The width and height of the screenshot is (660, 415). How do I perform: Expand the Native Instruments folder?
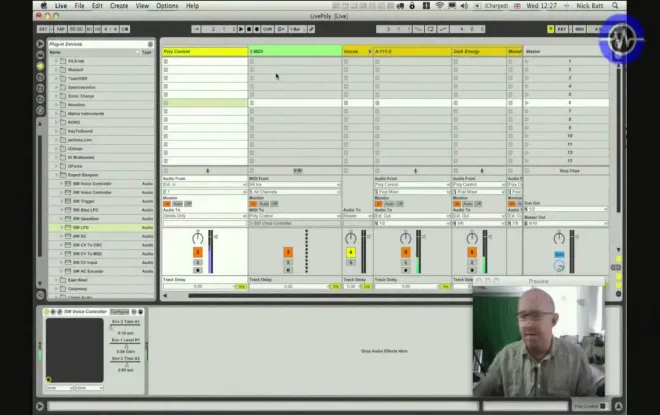56,114
